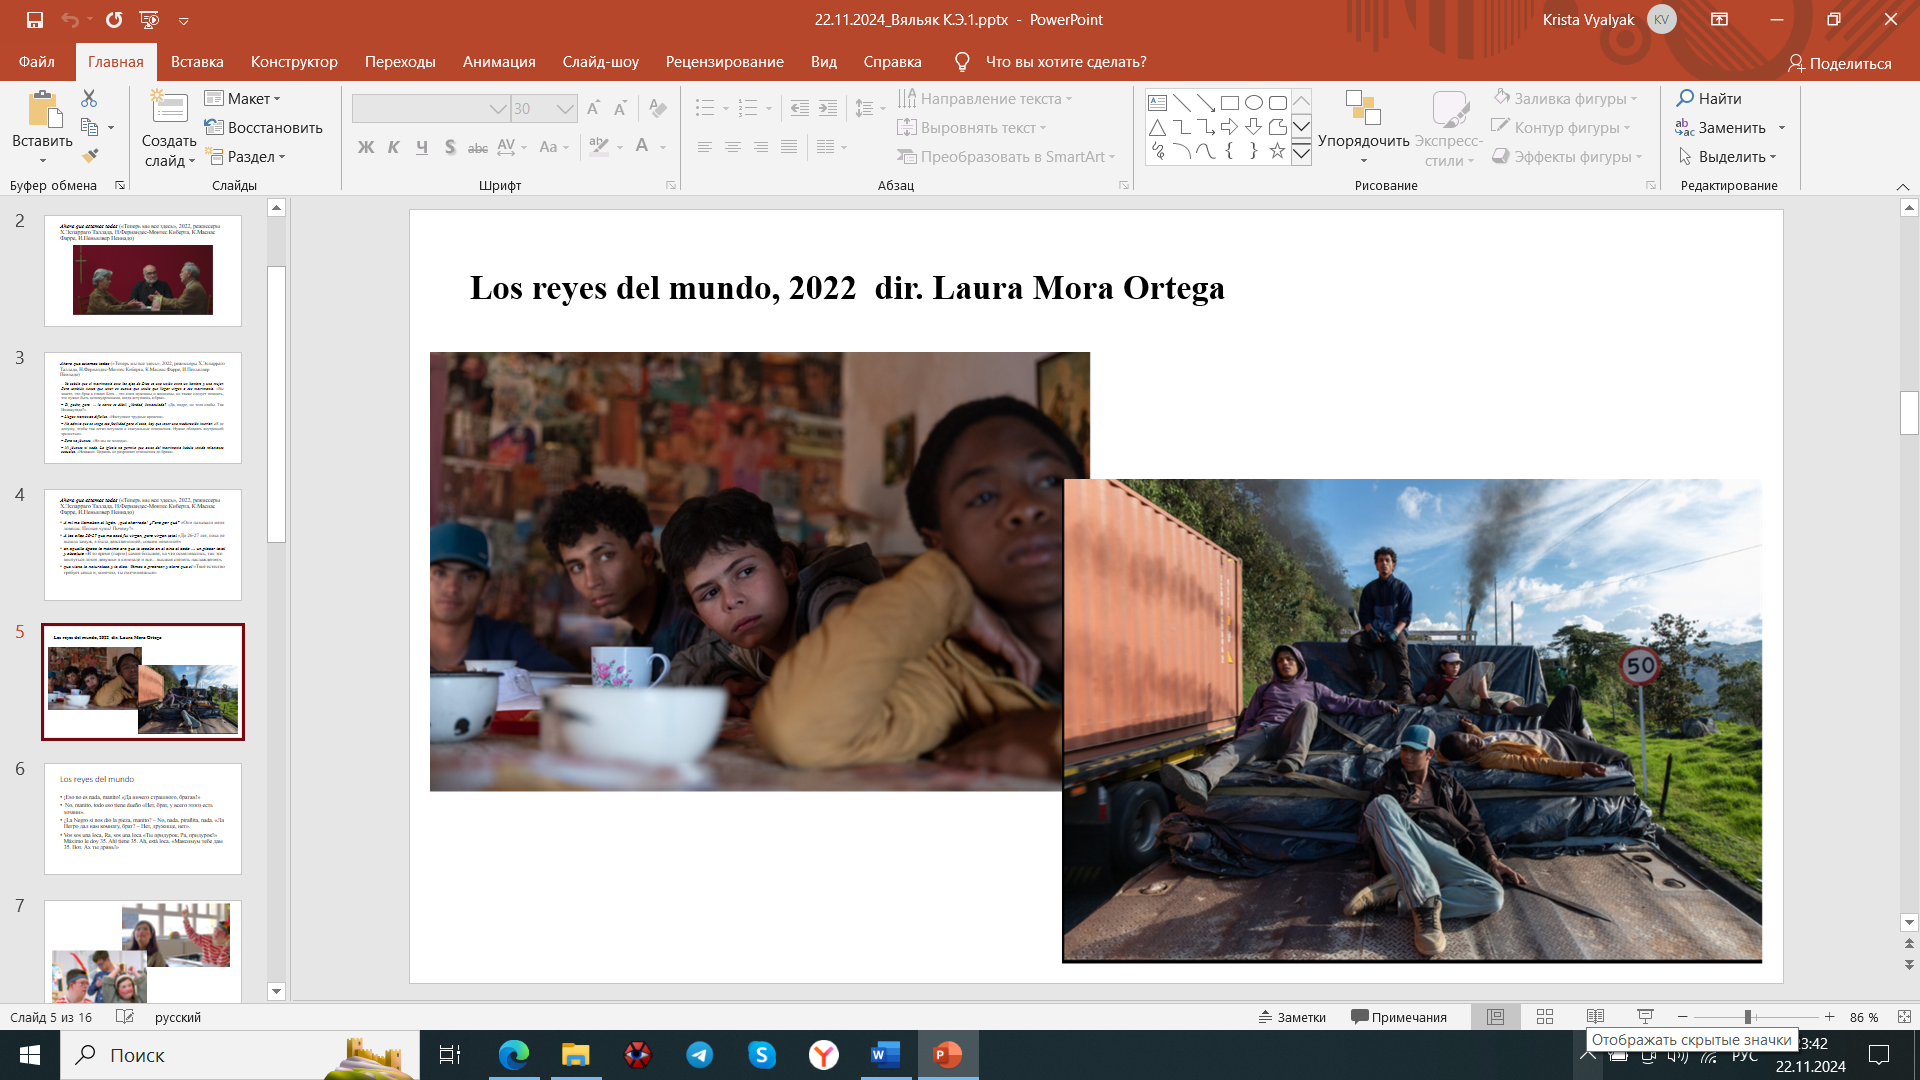Toggle text shadow (S) formatting
This screenshot has height=1080, width=1920.
pyautogui.click(x=450, y=147)
